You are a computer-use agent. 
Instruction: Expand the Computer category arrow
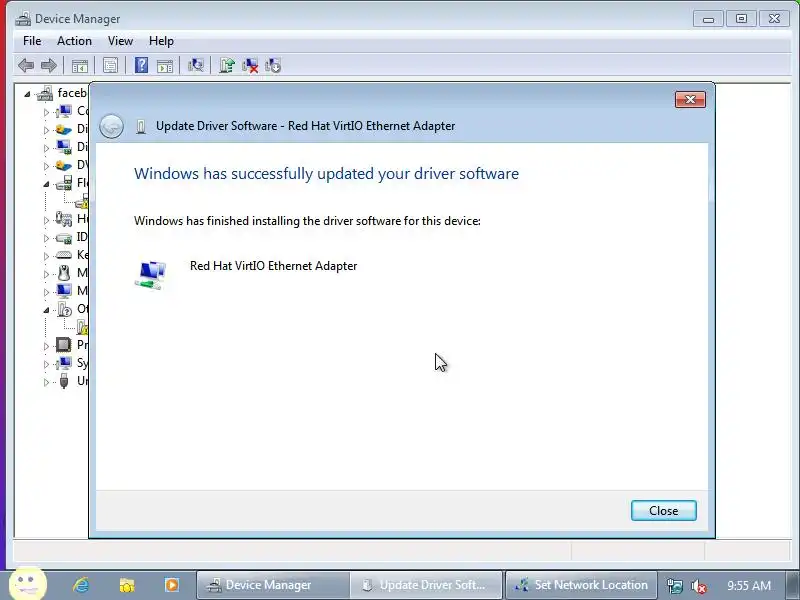[x=46, y=112]
